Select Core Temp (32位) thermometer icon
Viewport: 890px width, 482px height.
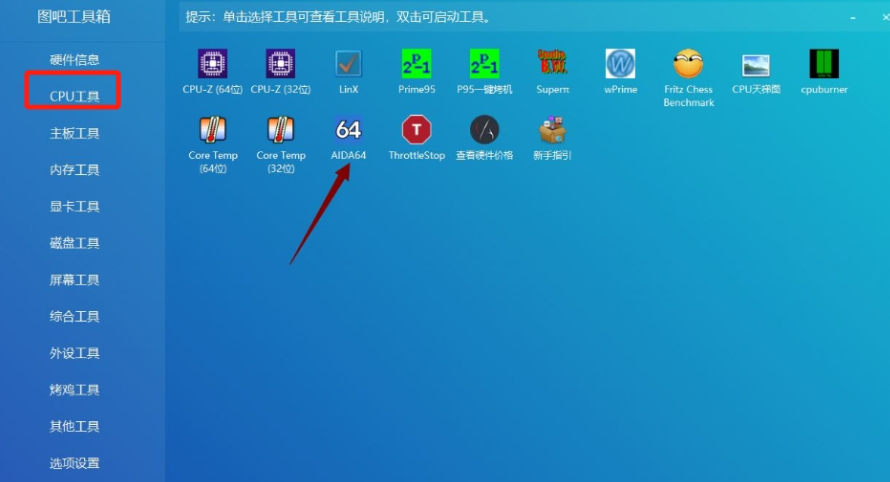tap(280, 129)
